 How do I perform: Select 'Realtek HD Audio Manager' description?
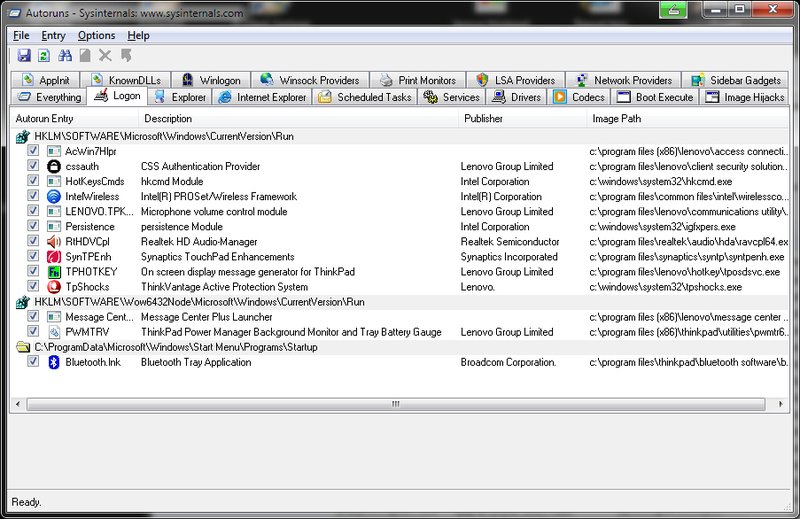(x=199, y=241)
